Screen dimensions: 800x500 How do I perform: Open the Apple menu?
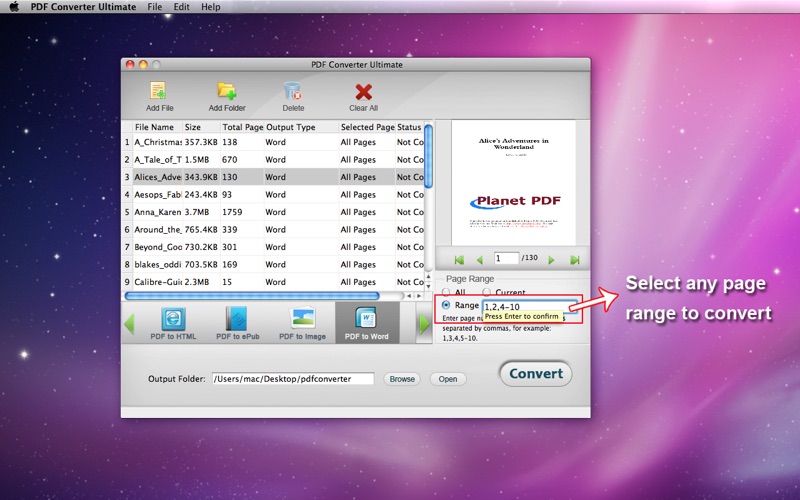coord(14,7)
